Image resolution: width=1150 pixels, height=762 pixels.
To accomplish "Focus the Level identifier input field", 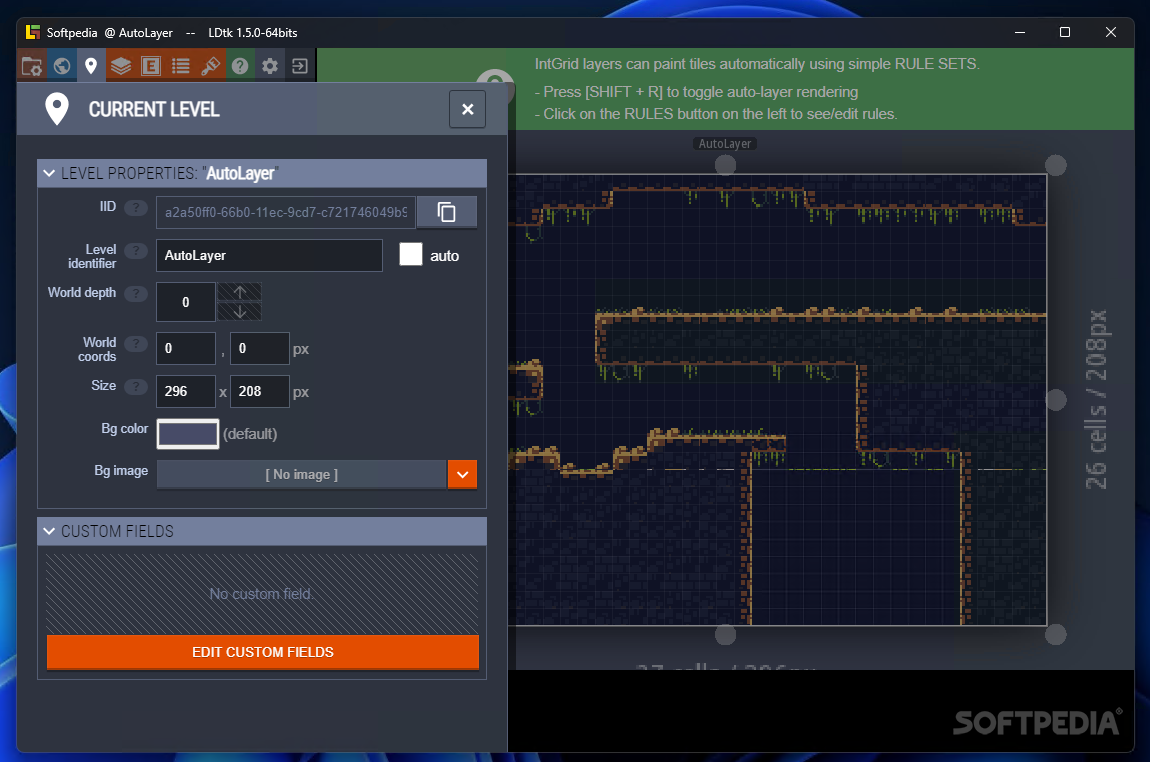I will click(x=269, y=255).
